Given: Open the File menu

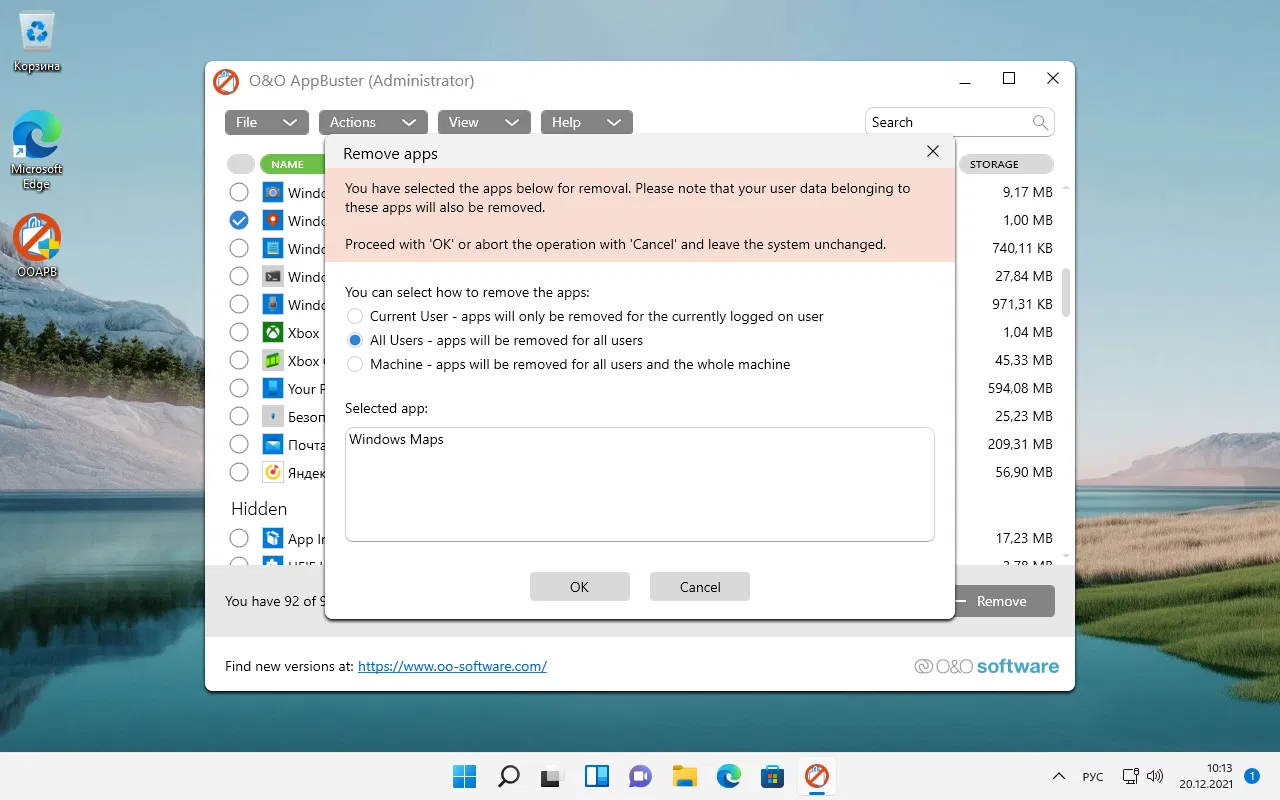Looking at the screenshot, I should [266, 122].
